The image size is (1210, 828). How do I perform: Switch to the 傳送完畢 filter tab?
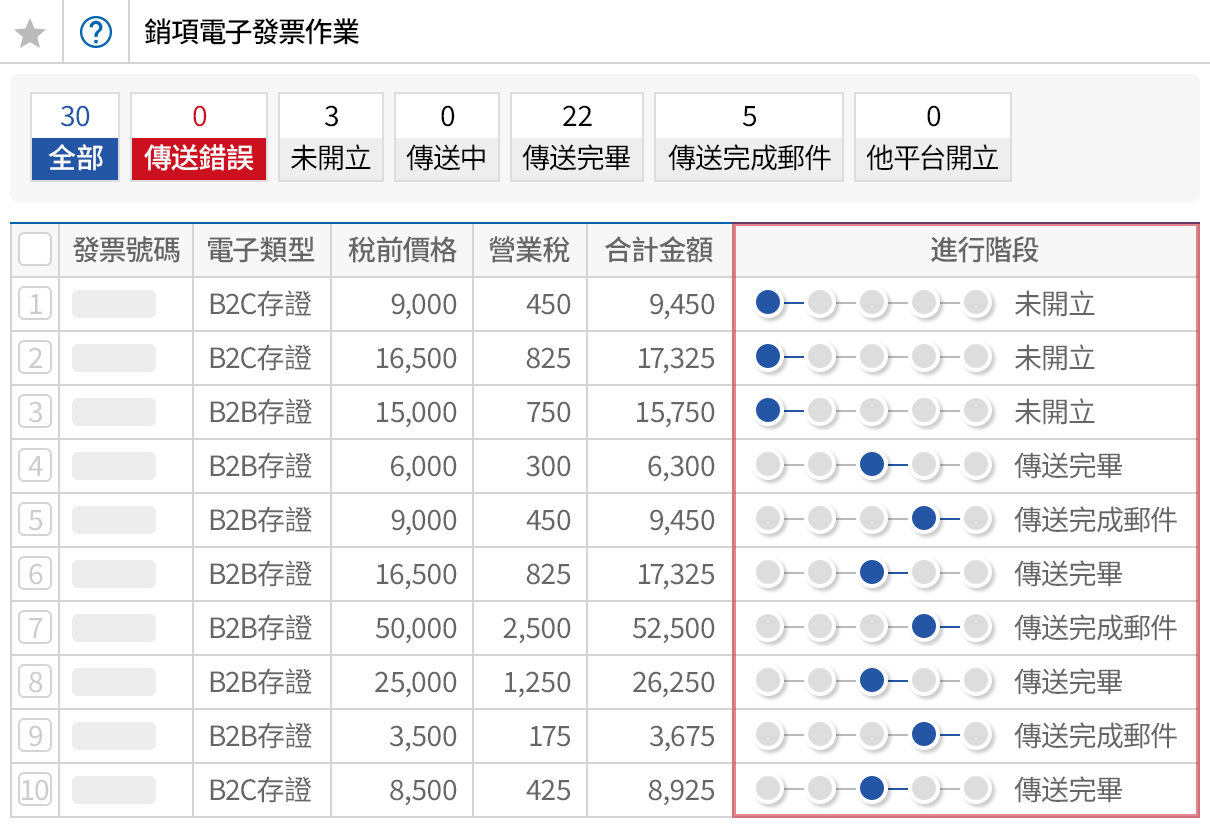click(576, 135)
